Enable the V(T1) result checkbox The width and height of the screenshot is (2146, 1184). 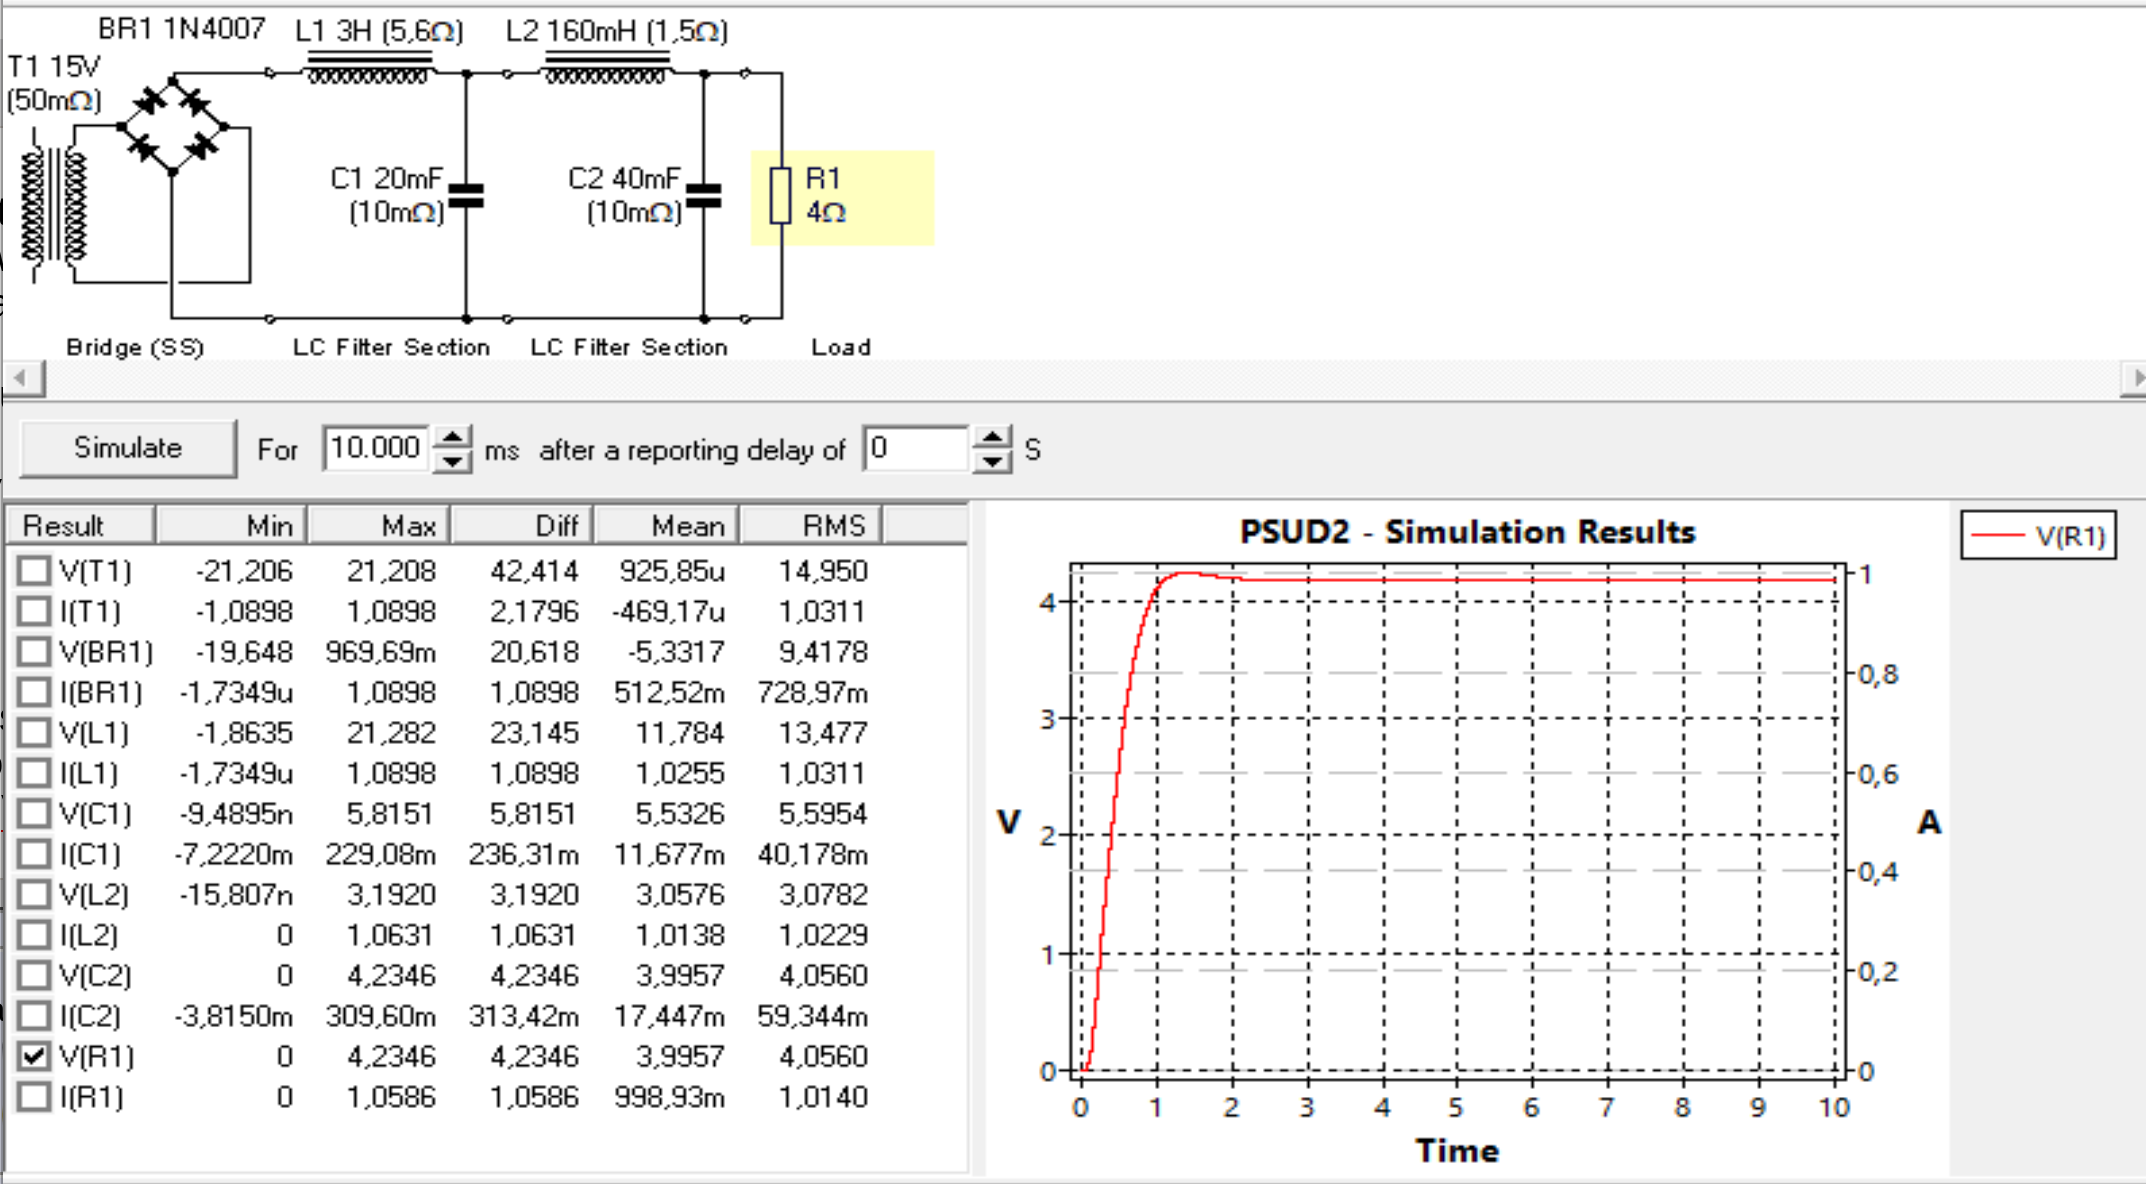(x=34, y=571)
